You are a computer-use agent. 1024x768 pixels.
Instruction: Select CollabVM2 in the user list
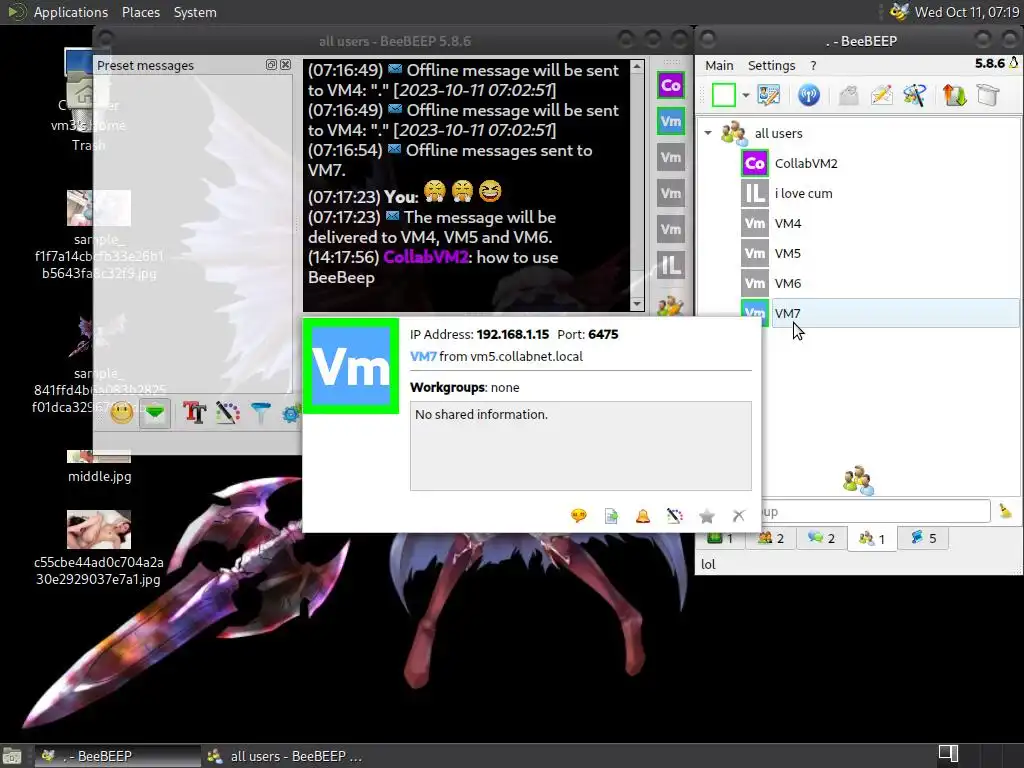(x=806, y=163)
